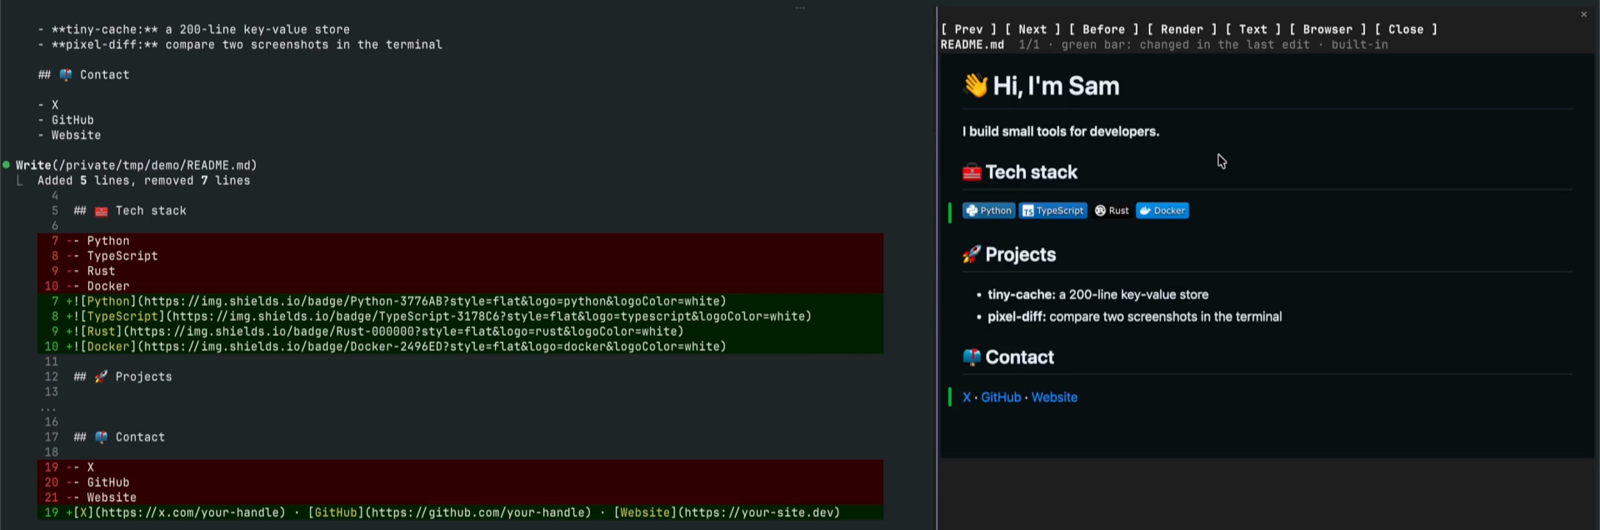Click the green status dot beside Write
The height and width of the screenshot is (530, 1600).
tap(6, 165)
